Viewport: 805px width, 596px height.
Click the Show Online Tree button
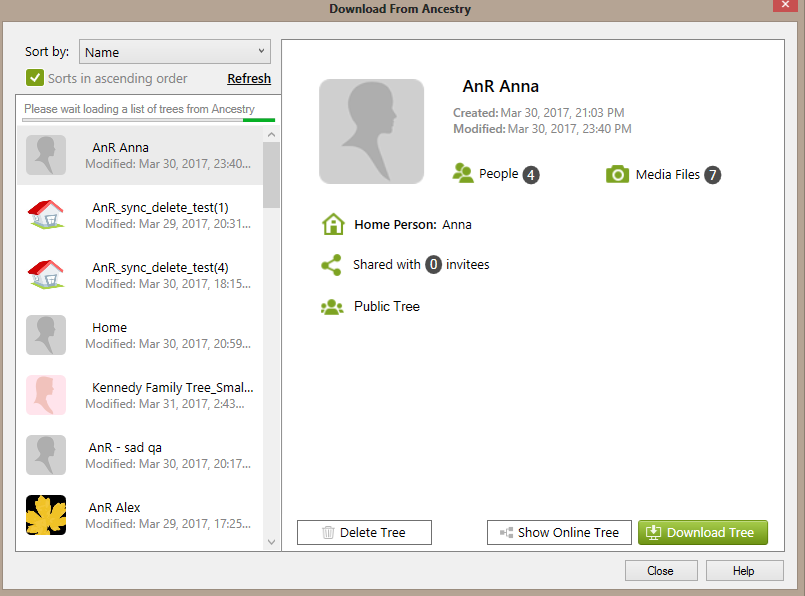(560, 532)
